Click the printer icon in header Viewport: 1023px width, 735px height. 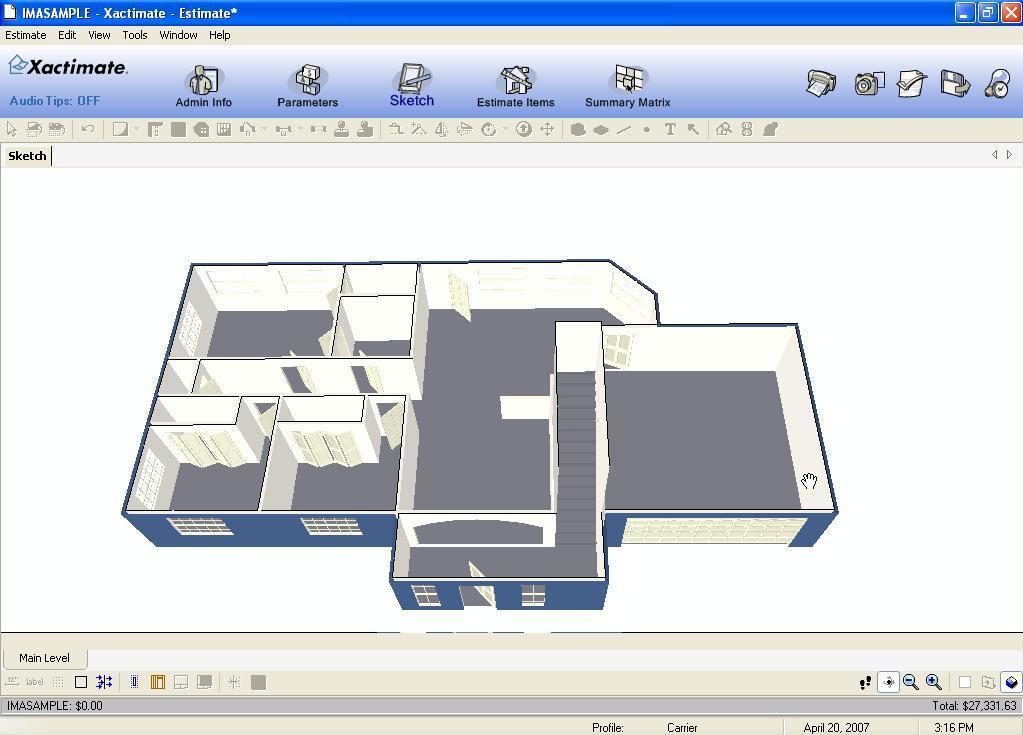[x=821, y=84]
